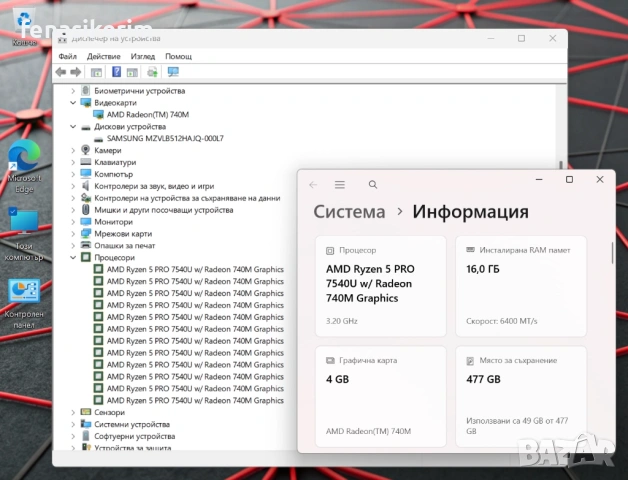Select Опашки за печат item

[125, 246]
